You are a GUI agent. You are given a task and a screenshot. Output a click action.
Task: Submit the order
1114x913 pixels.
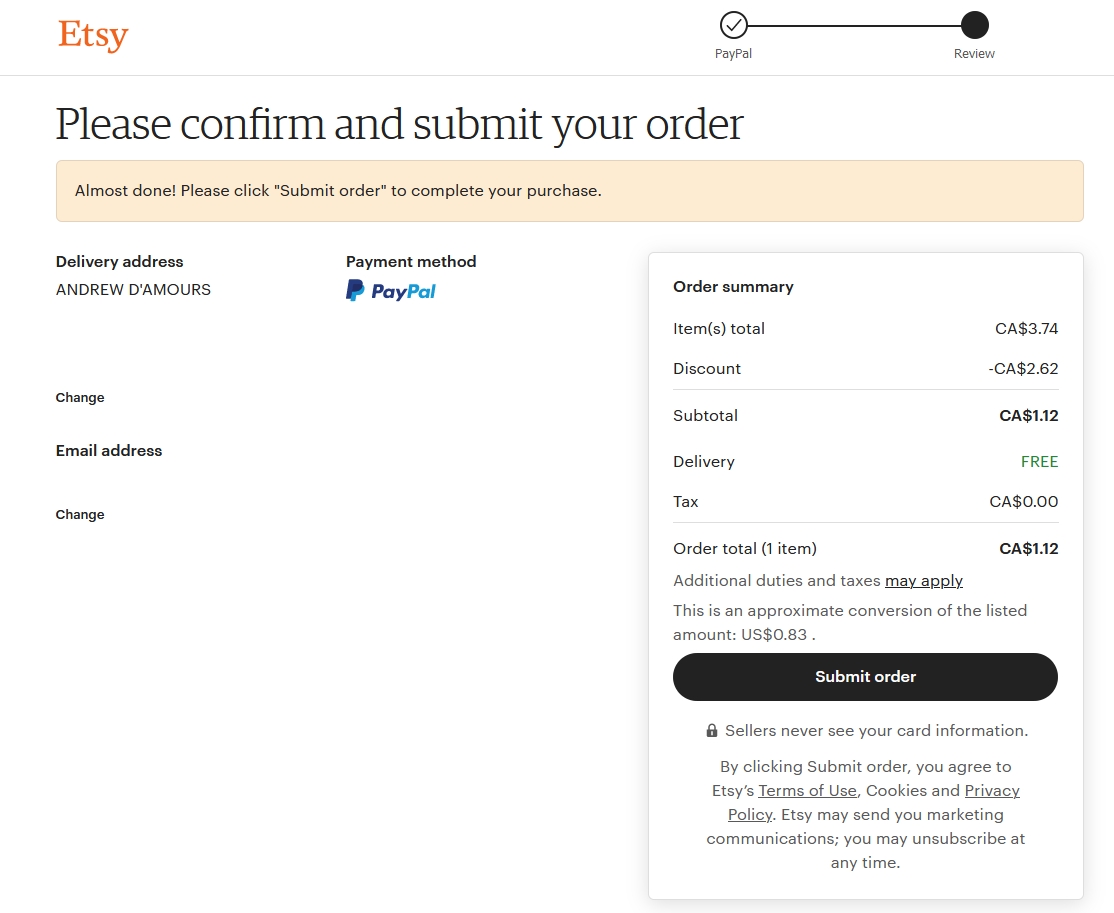(x=865, y=676)
